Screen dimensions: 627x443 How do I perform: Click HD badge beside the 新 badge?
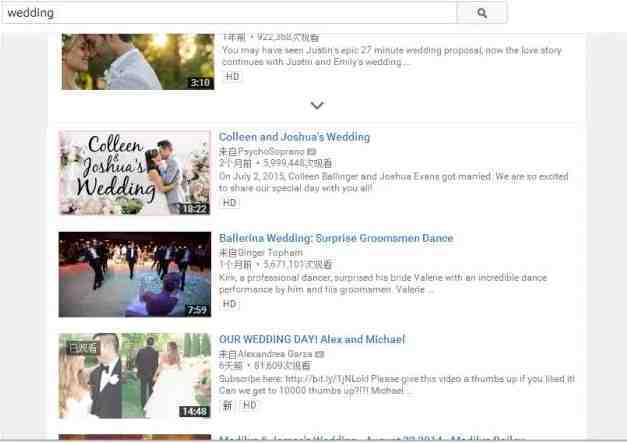pos(250,405)
